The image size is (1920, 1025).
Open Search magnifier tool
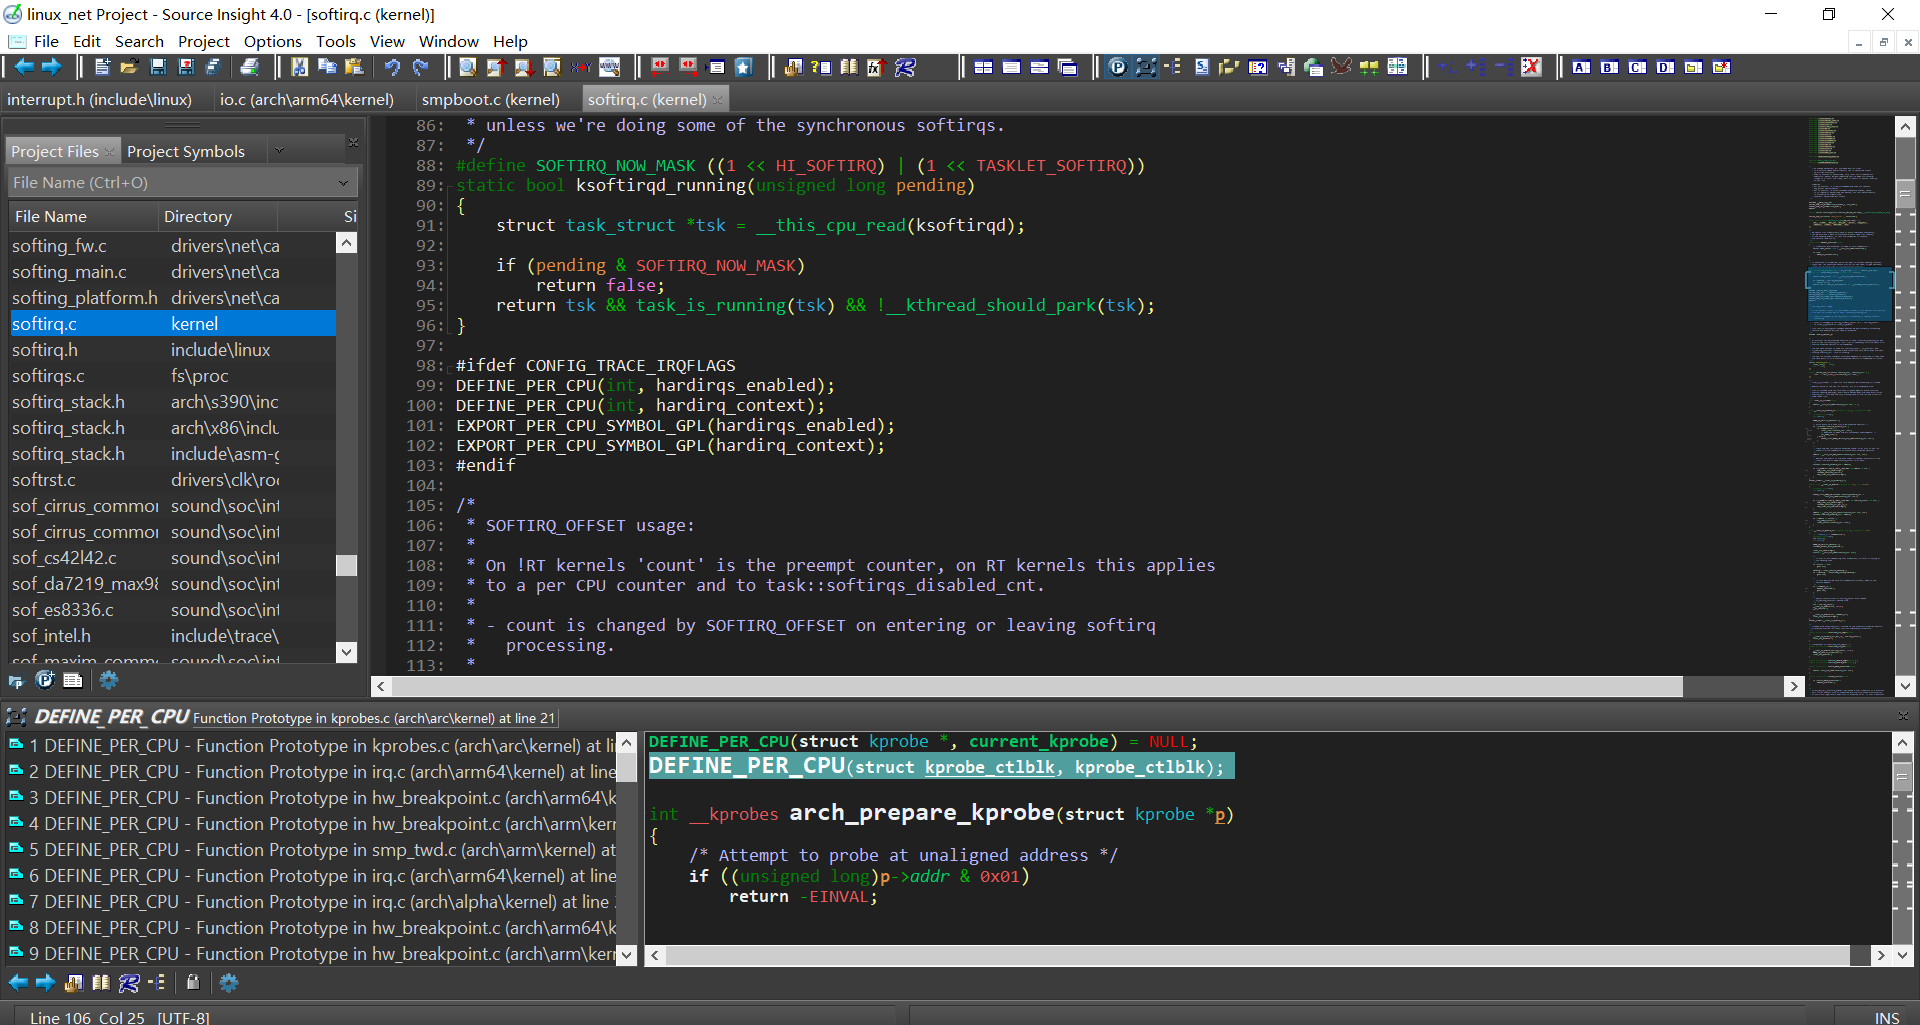(467, 67)
